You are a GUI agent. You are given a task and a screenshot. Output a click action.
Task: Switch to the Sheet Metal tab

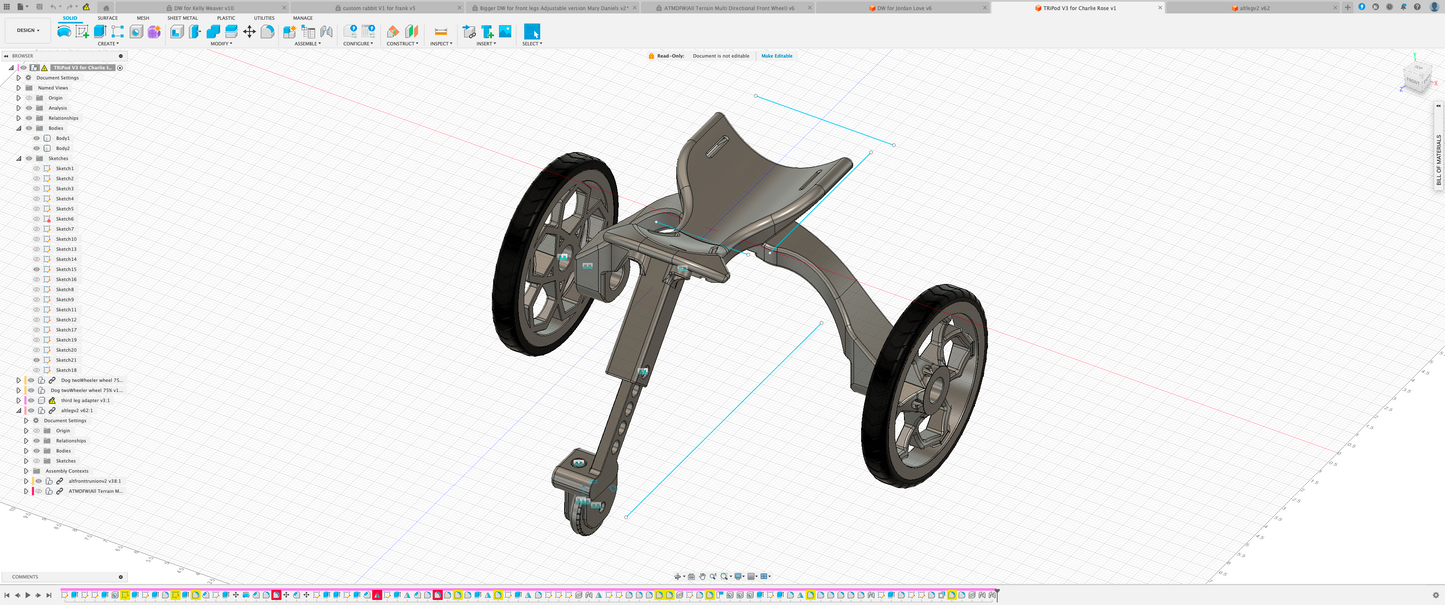point(182,18)
